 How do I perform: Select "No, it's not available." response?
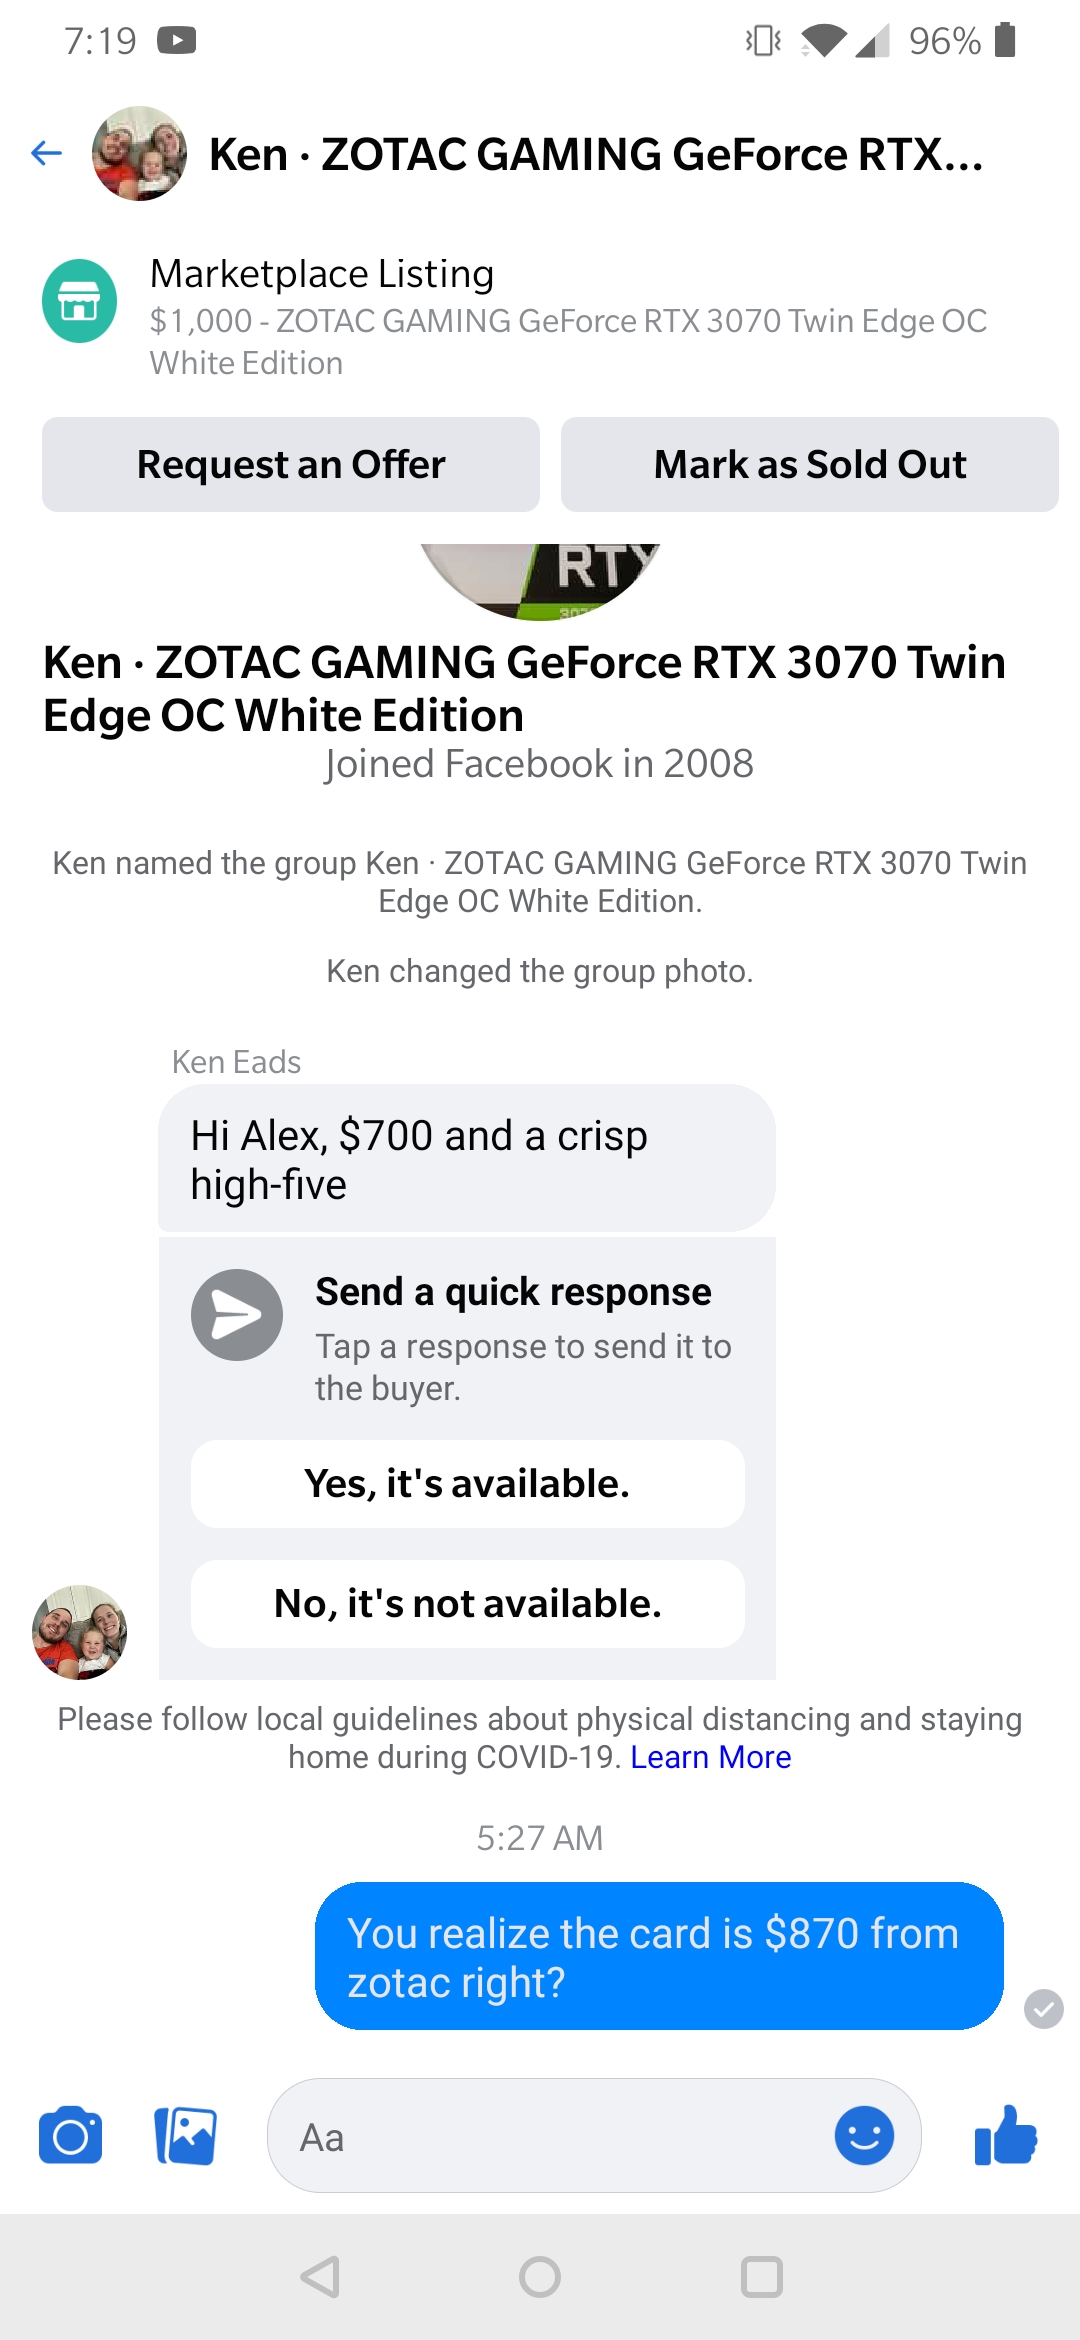click(x=468, y=1604)
